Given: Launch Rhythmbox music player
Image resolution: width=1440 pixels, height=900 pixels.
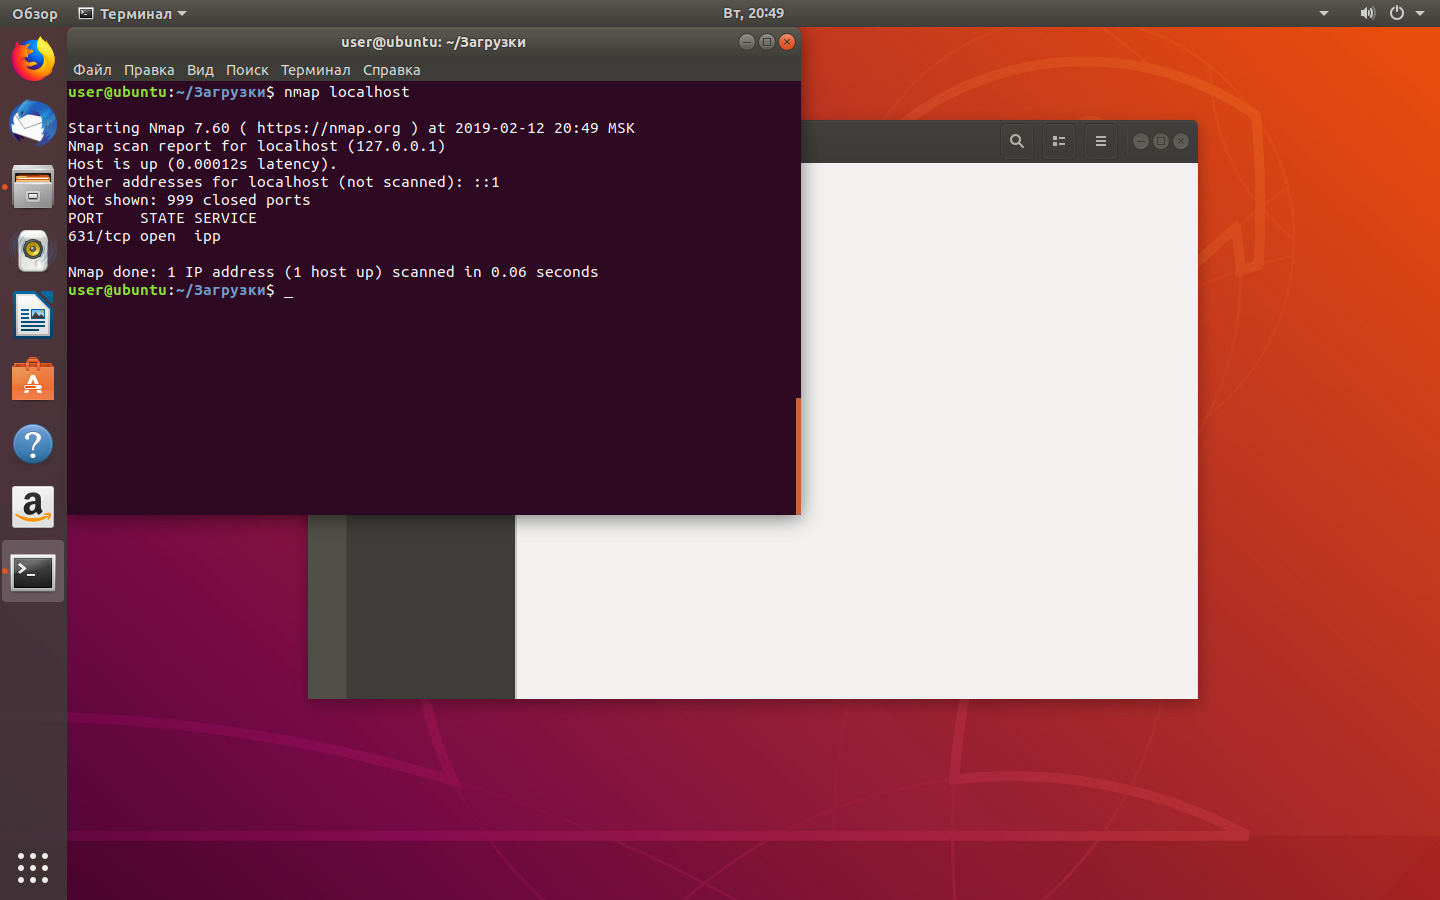Looking at the screenshot, I should (x=33, y=251).
